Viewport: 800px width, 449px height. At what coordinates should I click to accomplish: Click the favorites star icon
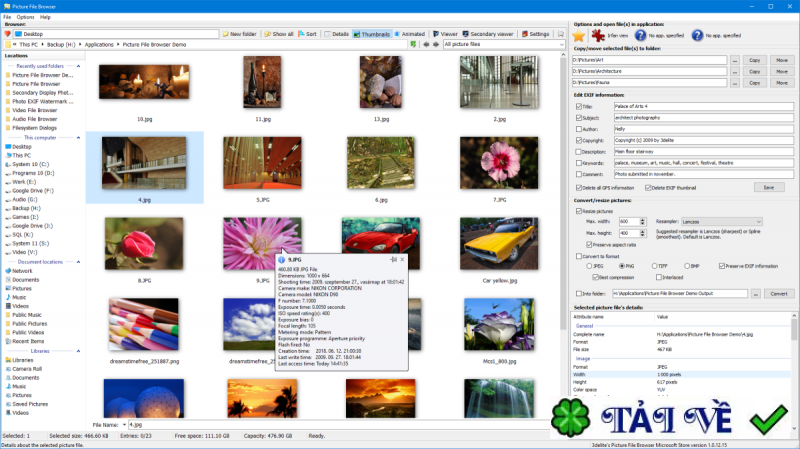click(581, 35)
